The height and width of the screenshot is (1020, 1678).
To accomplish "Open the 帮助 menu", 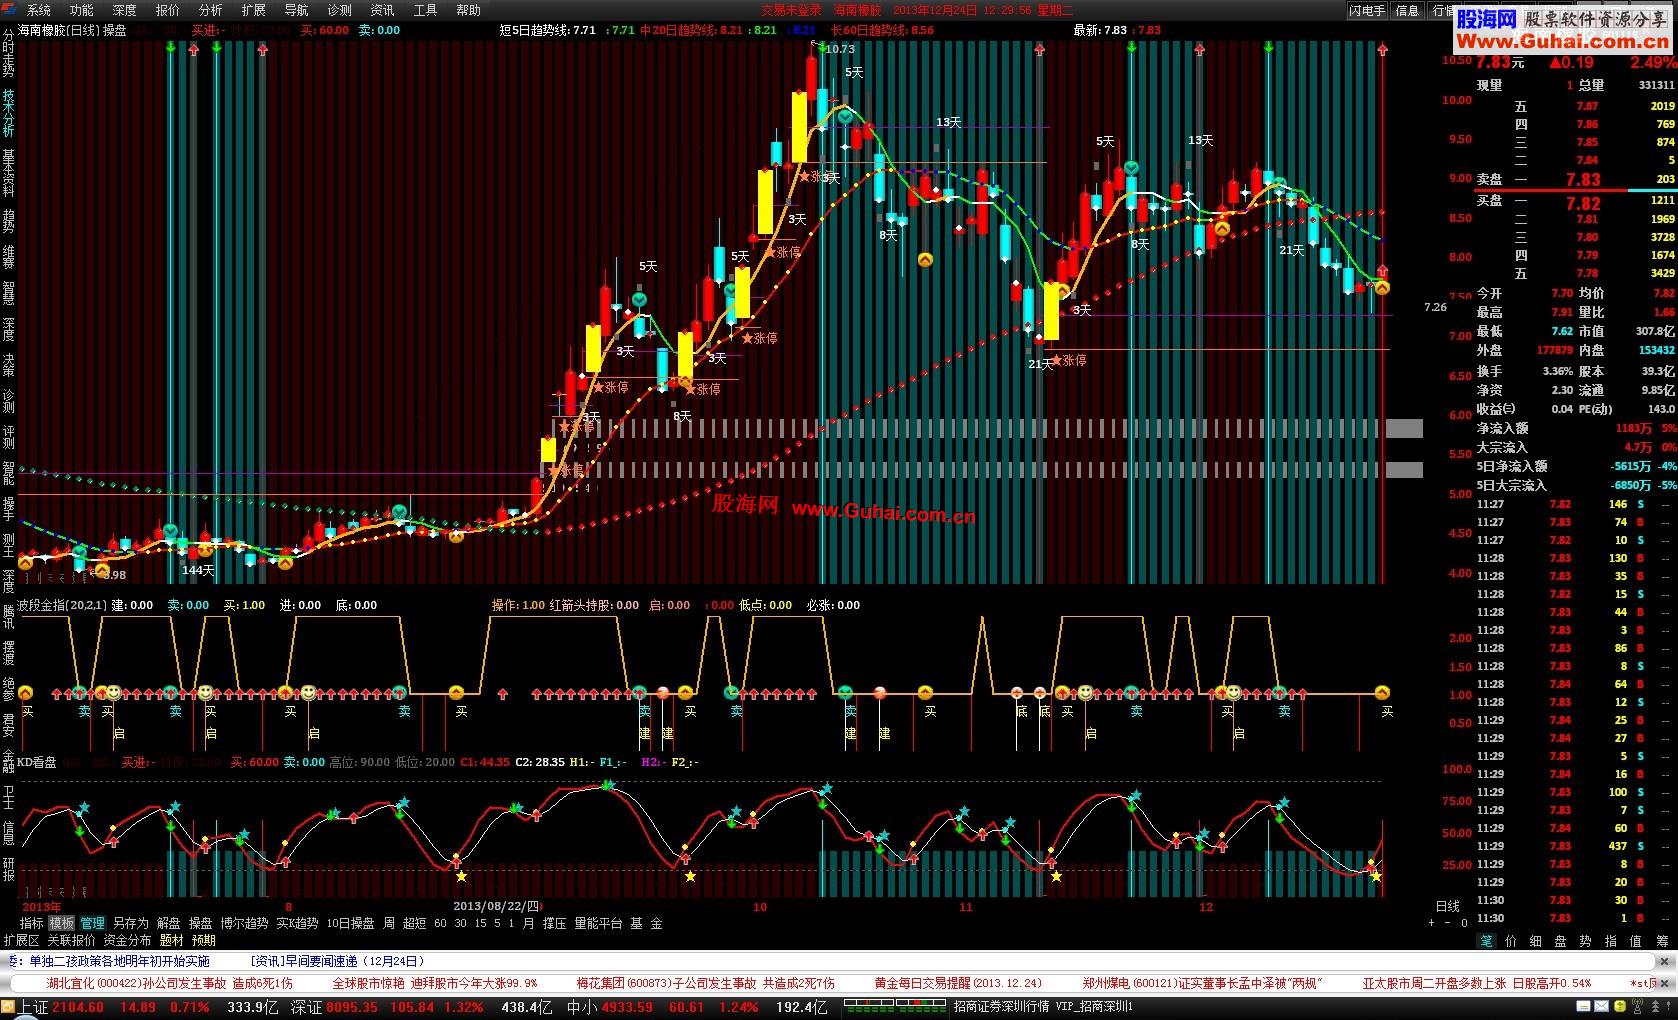I will (x=468, y=10).
